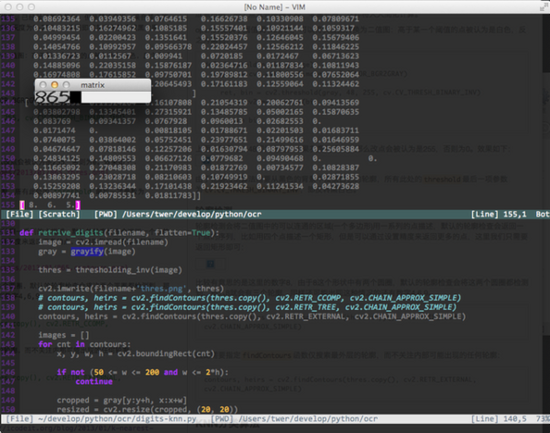Screen dimensions: 550x433
Task: Click the black square in matrix window
Action: point(75,97)
